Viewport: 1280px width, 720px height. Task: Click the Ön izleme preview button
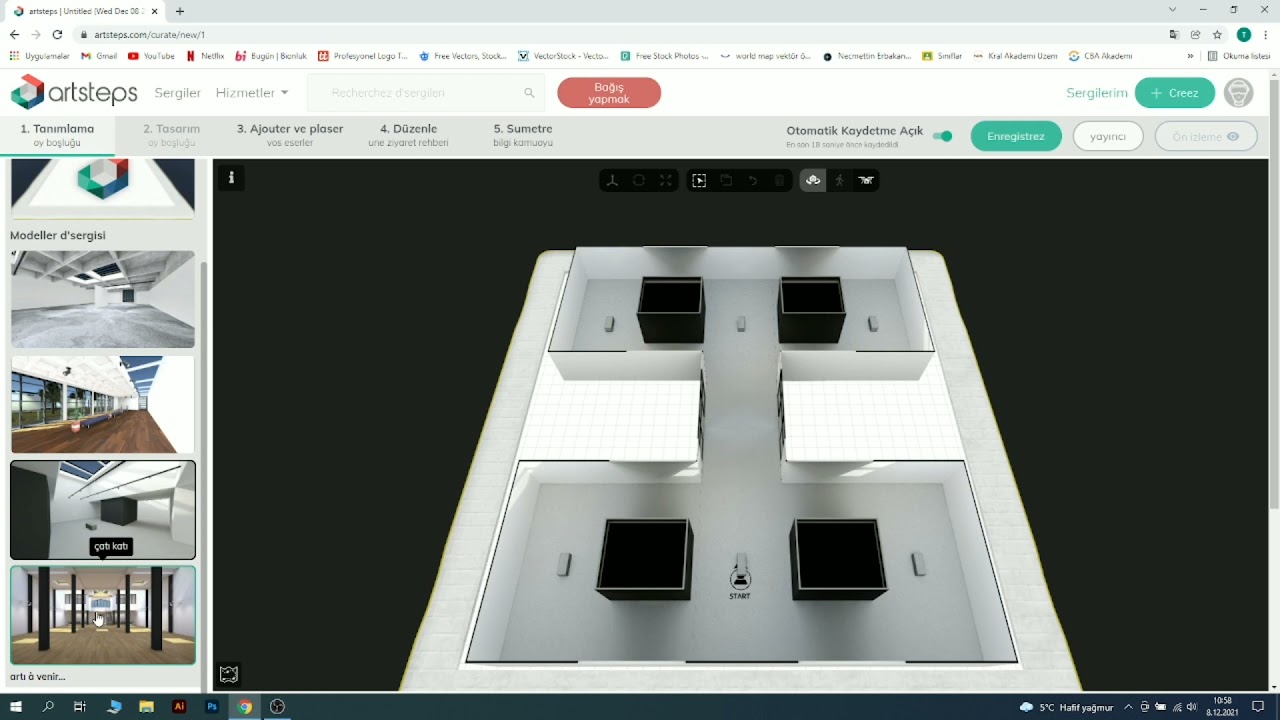coord(1206,136)
